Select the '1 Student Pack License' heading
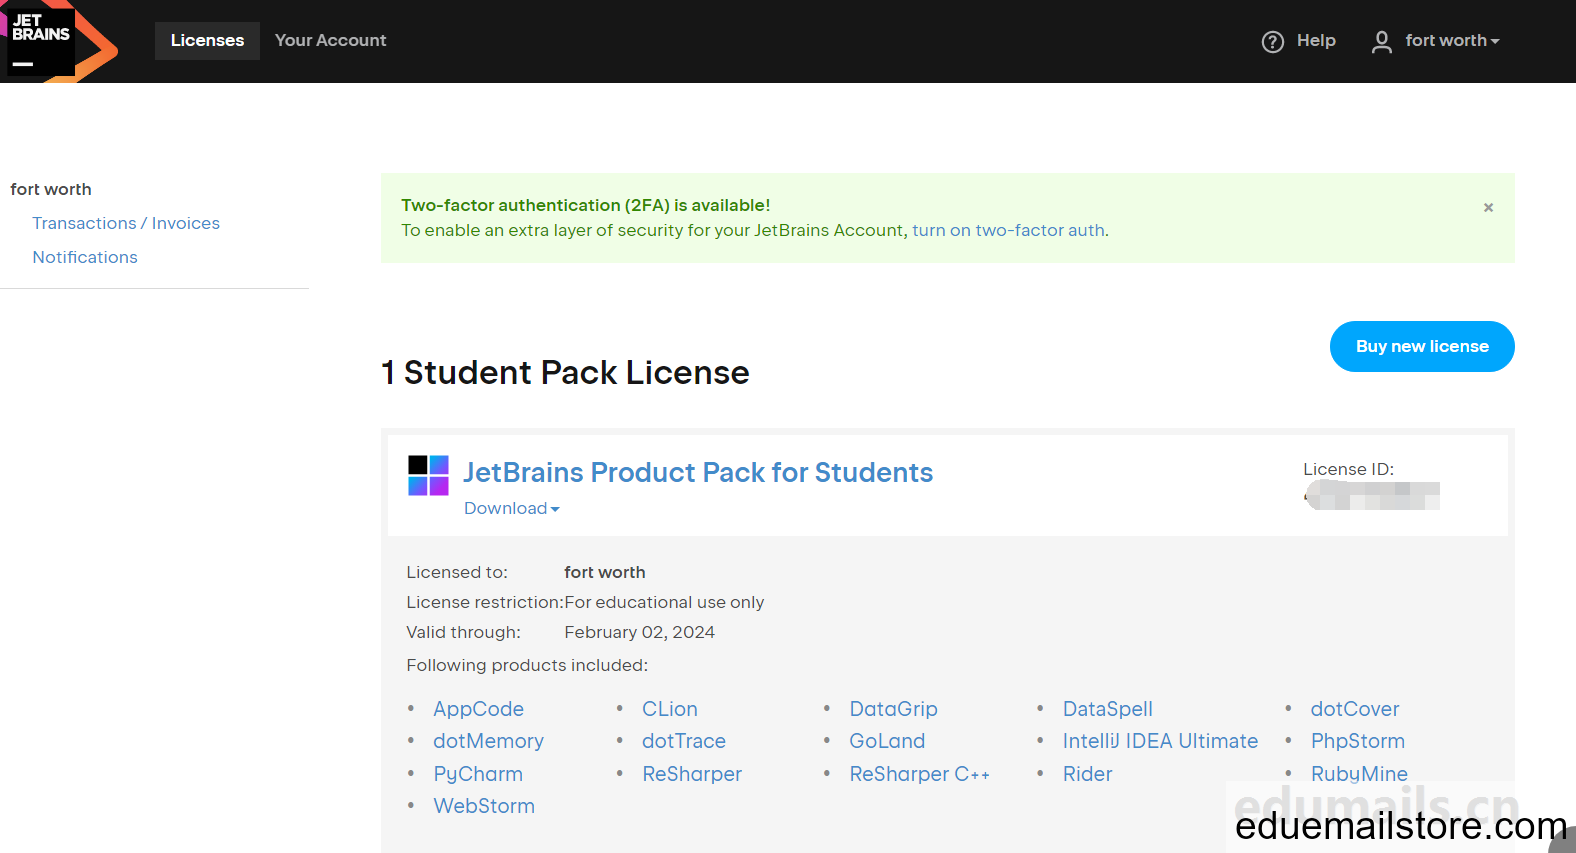The height and width of the screenshot is (853, 1576). click(565, 372)
